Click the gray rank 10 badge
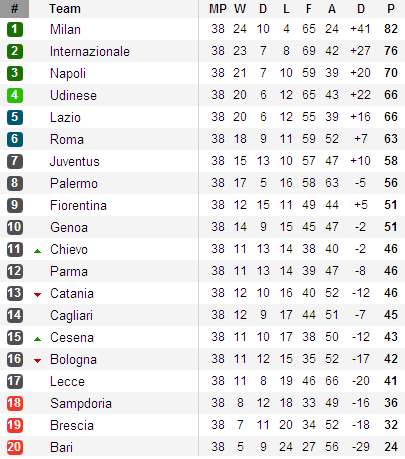The height and width of the screenshot is (459, 405). [x=15, y=227]
